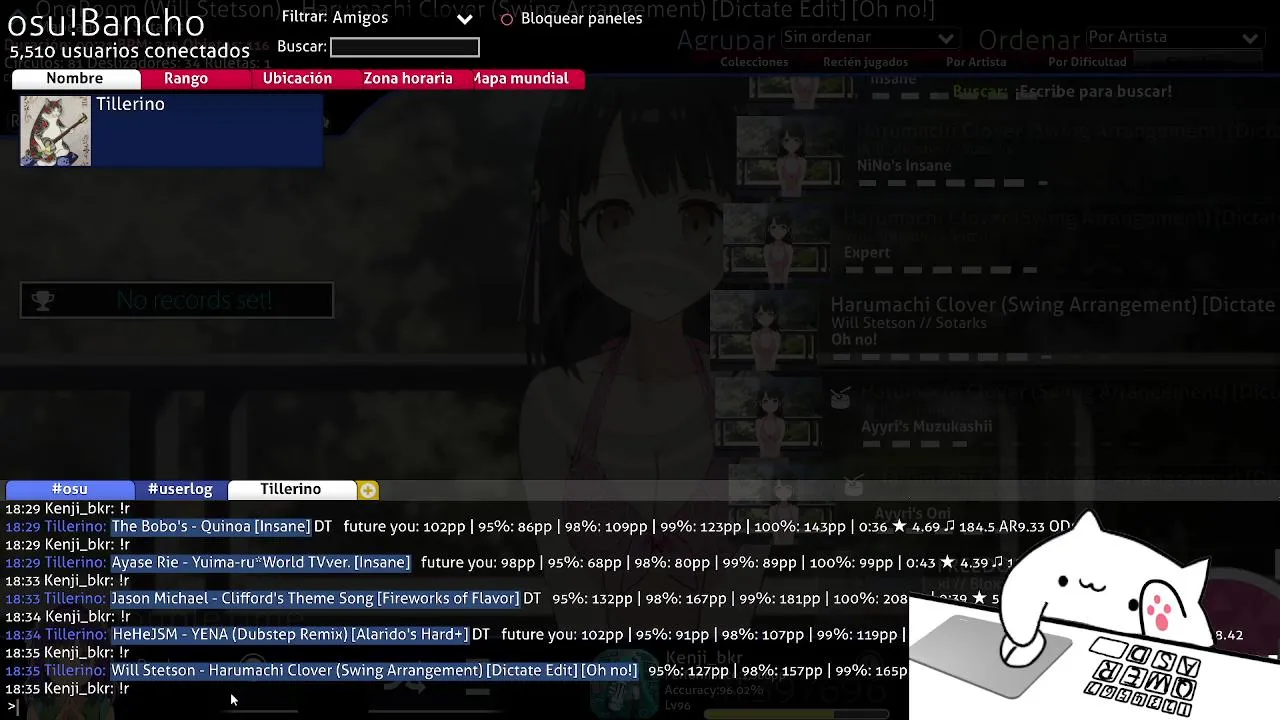Sort users by Rango tab
The height and width of the screenshot is (720, 1280).
[x=186, y=78]
